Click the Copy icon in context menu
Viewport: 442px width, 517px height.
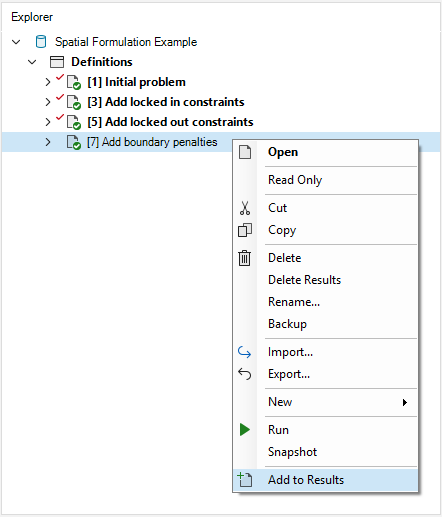click(245, 230)
